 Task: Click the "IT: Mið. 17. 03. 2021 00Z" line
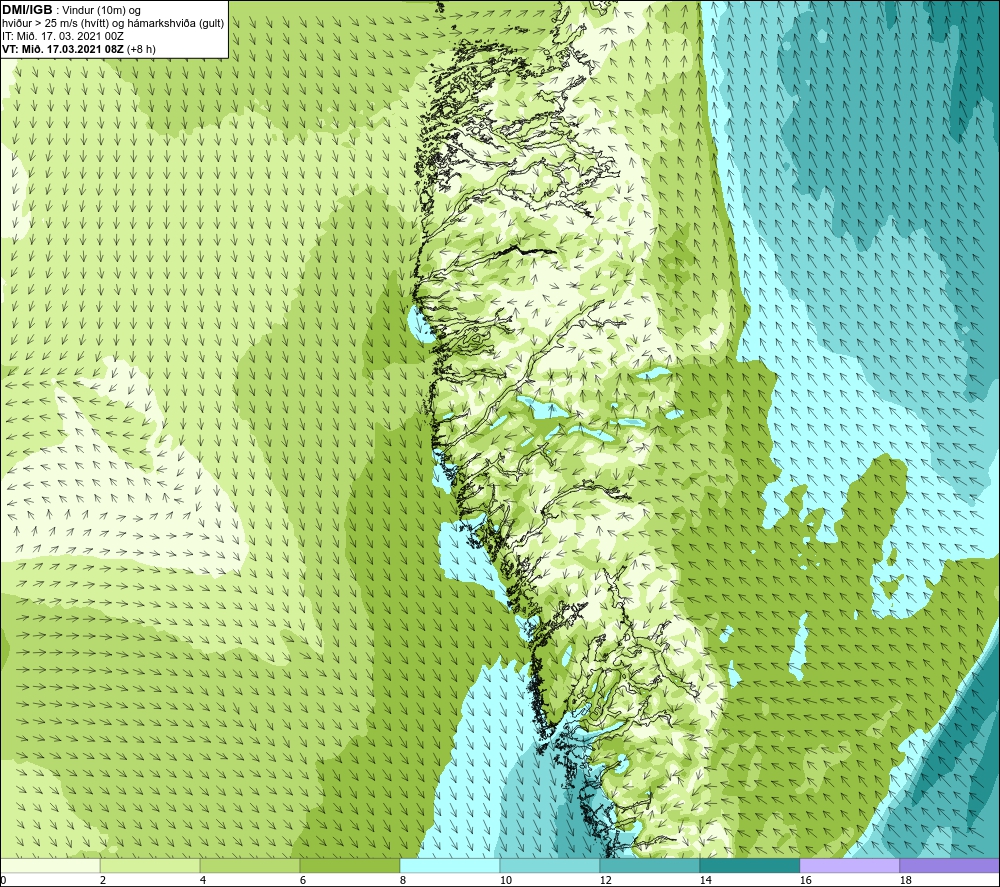(x=62, y=36)
